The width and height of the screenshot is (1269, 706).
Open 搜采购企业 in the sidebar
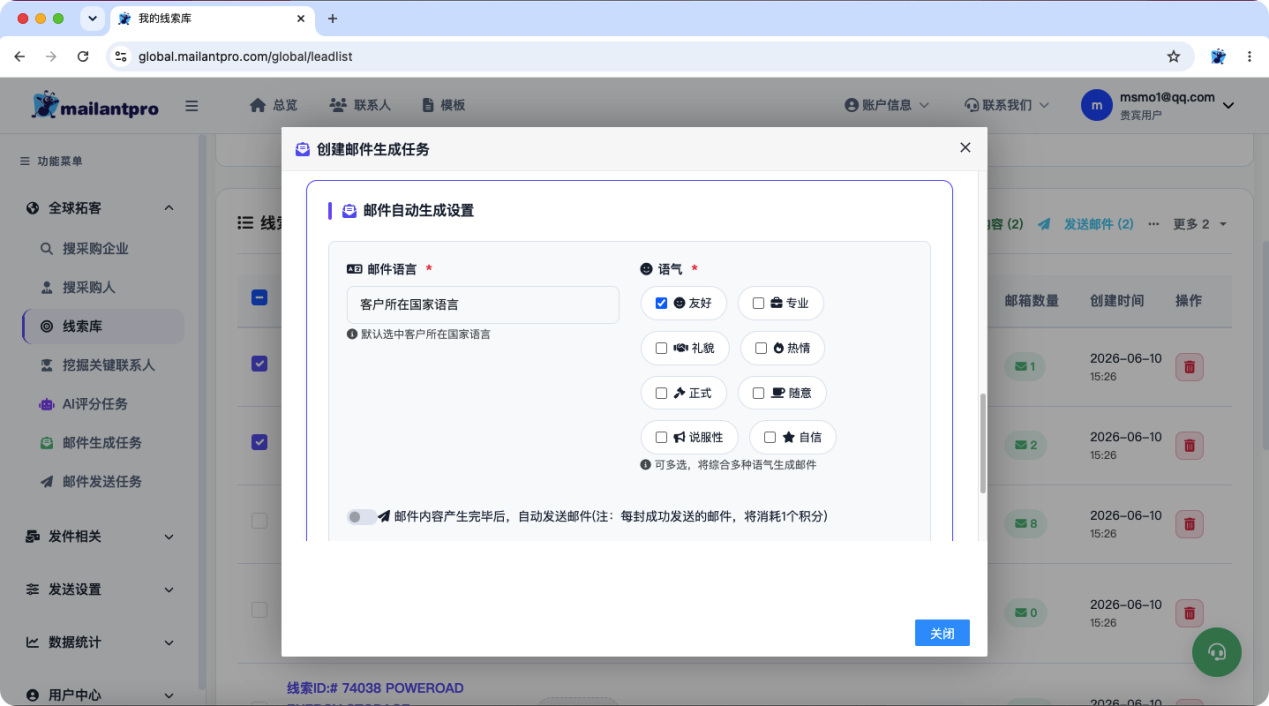pos(95,248)
